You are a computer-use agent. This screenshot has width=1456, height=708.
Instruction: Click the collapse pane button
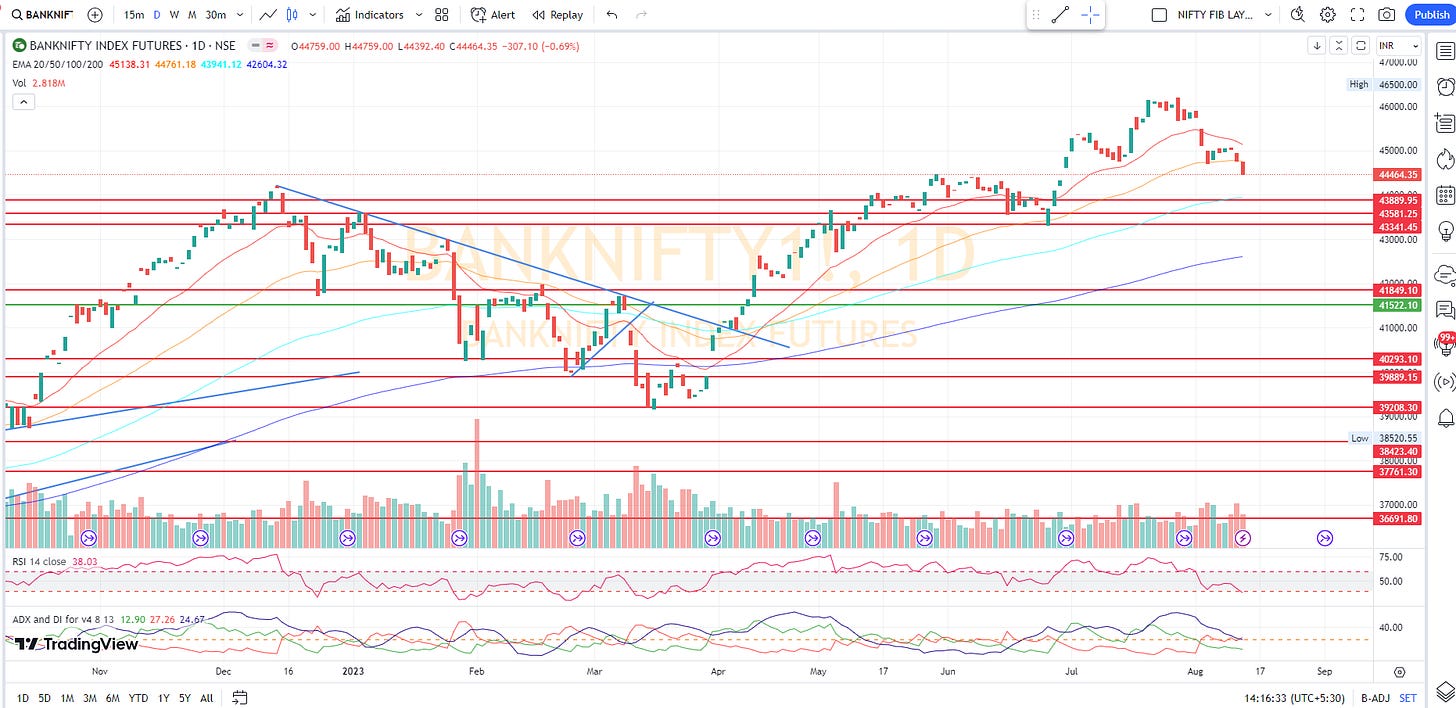coord(1340,46)
